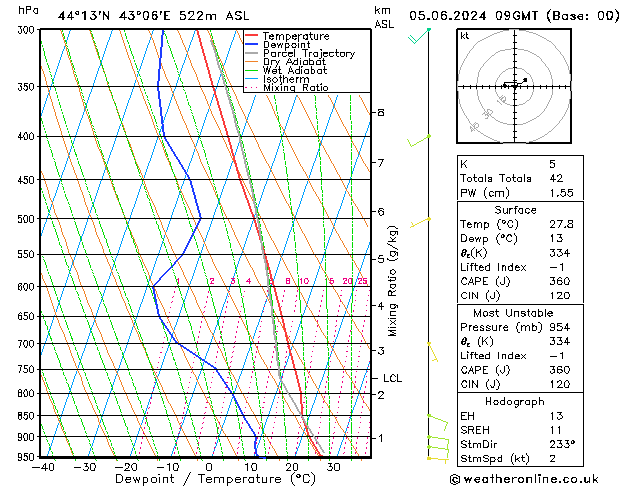Click the "Temperature" legend entry

296,36
